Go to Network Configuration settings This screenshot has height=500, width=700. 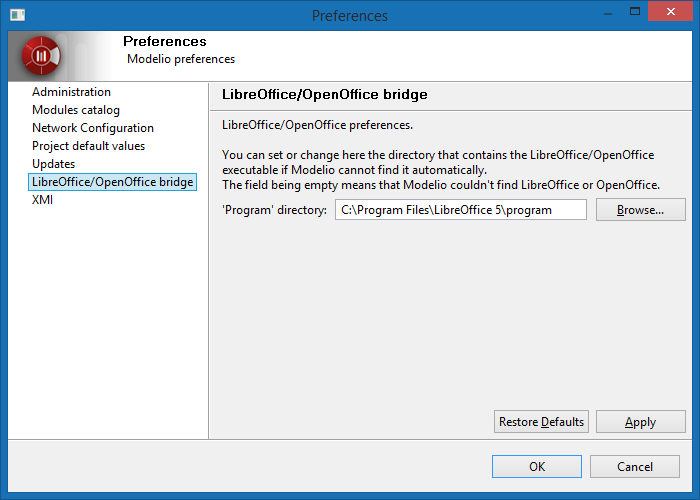(x=93, y=128)
